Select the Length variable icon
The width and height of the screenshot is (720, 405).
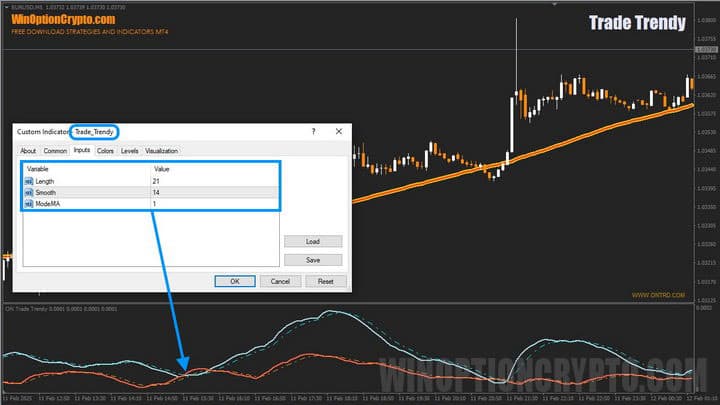(29, 181)
